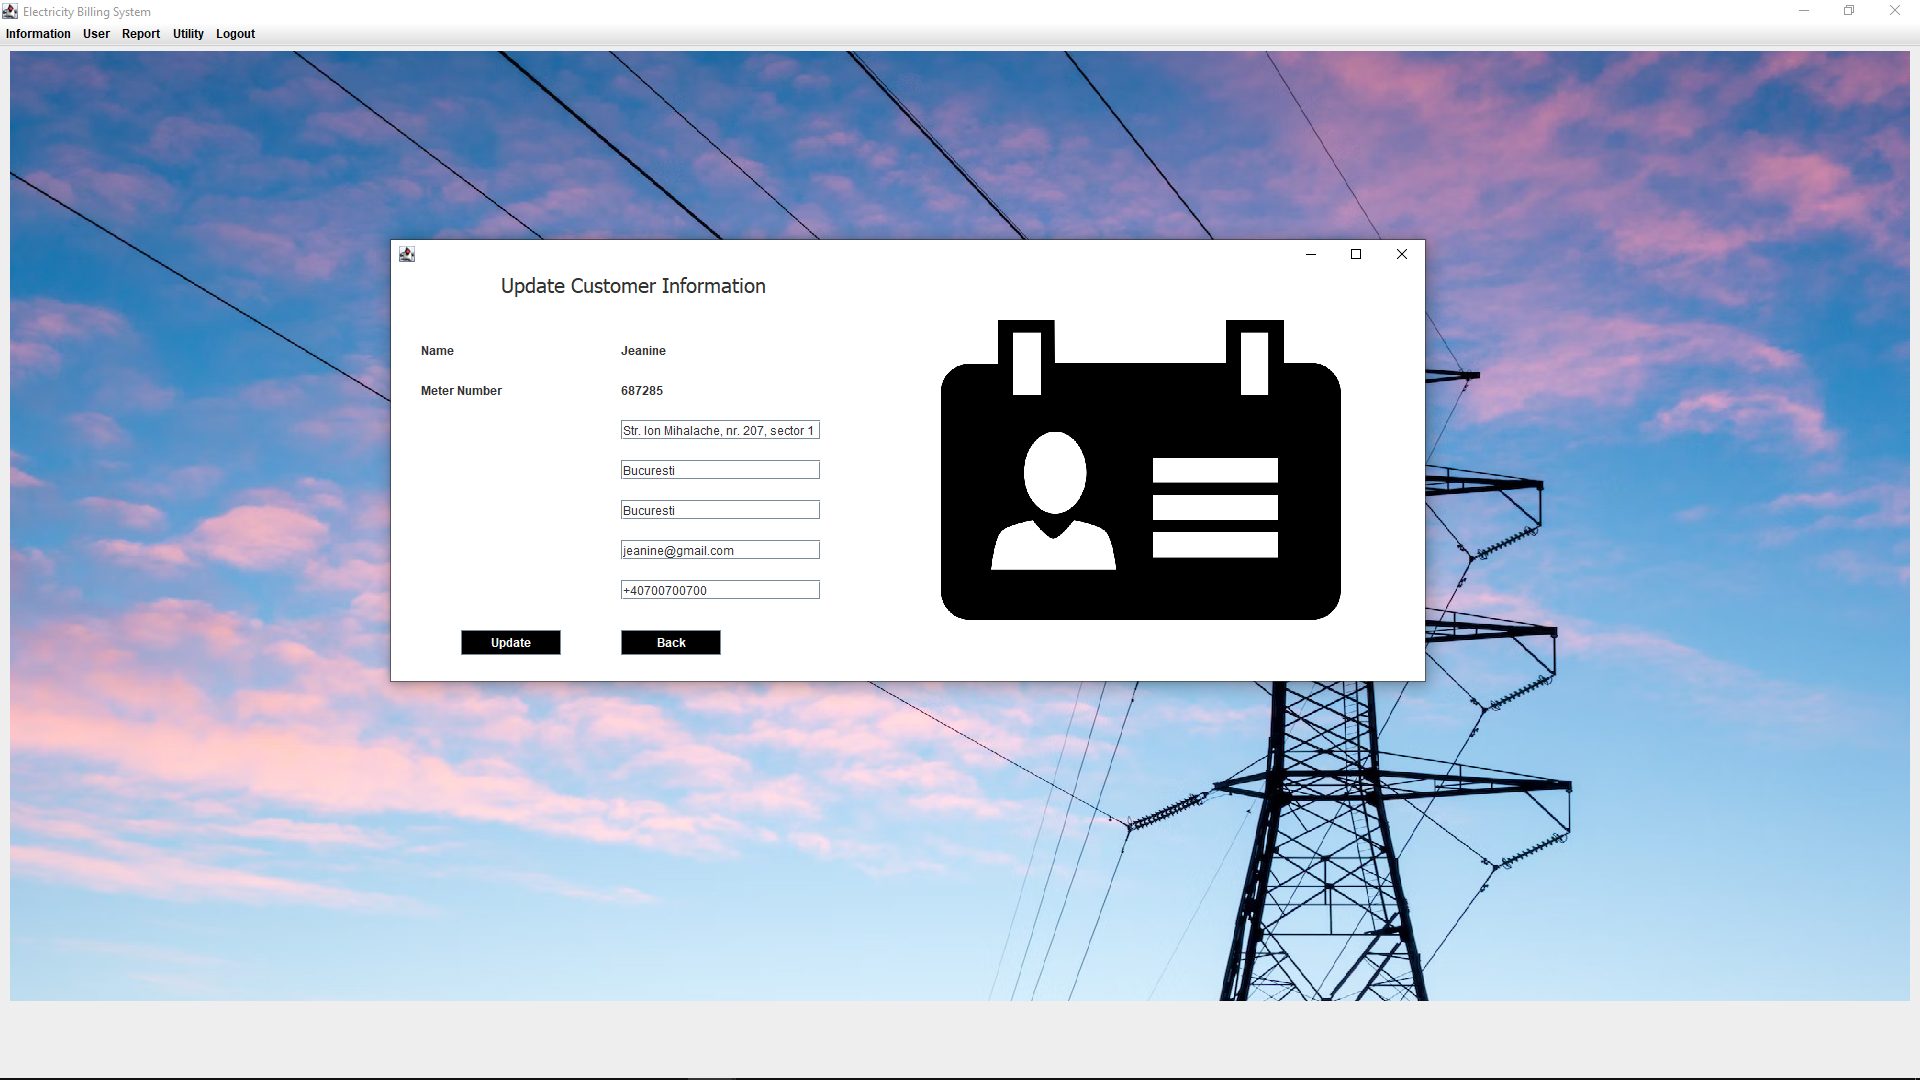The image size is (1920, 1080).
Task: Edit the jeanine@gmail.com email field
Action: point(720,550)
